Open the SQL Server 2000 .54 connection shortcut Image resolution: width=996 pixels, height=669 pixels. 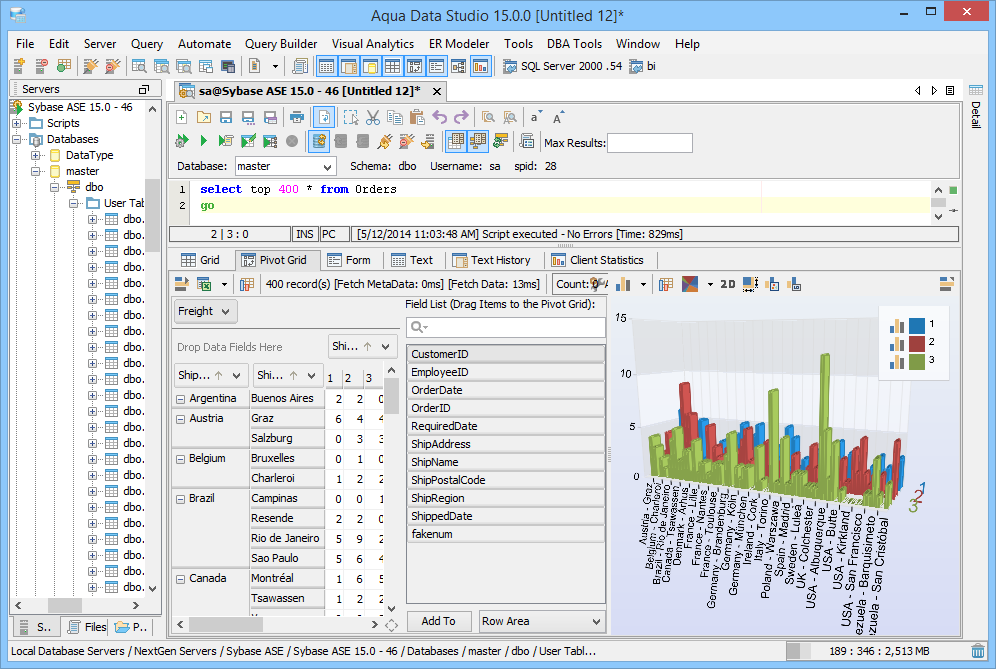(562, 66)
